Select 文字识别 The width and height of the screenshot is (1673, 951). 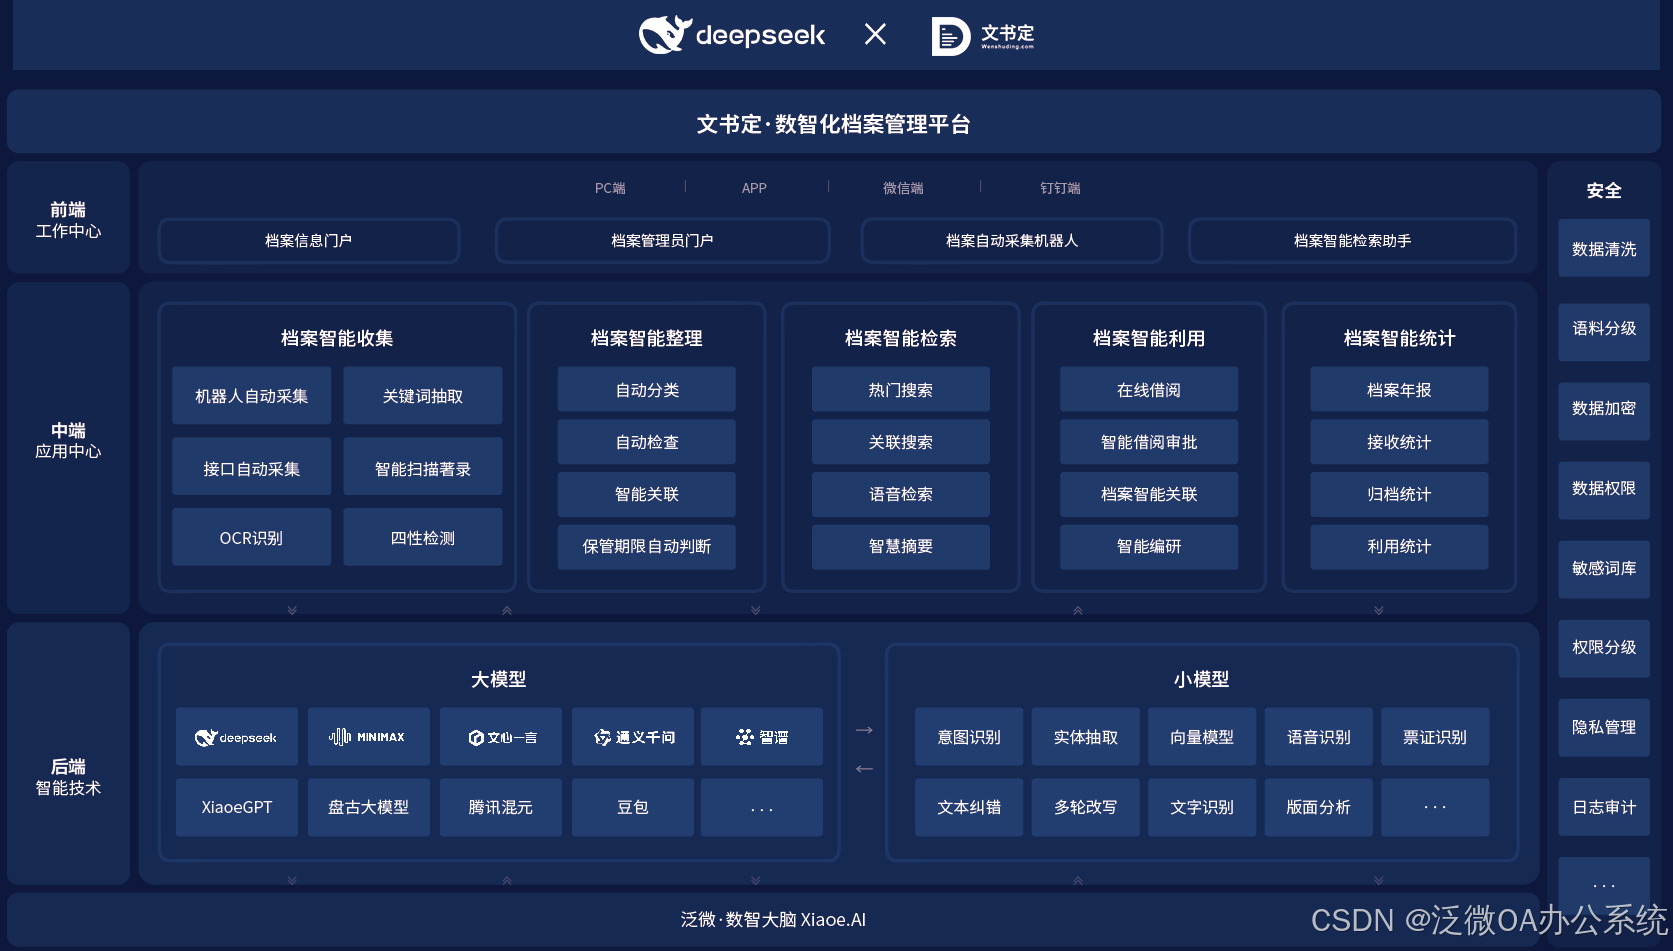coord(1202,807)
